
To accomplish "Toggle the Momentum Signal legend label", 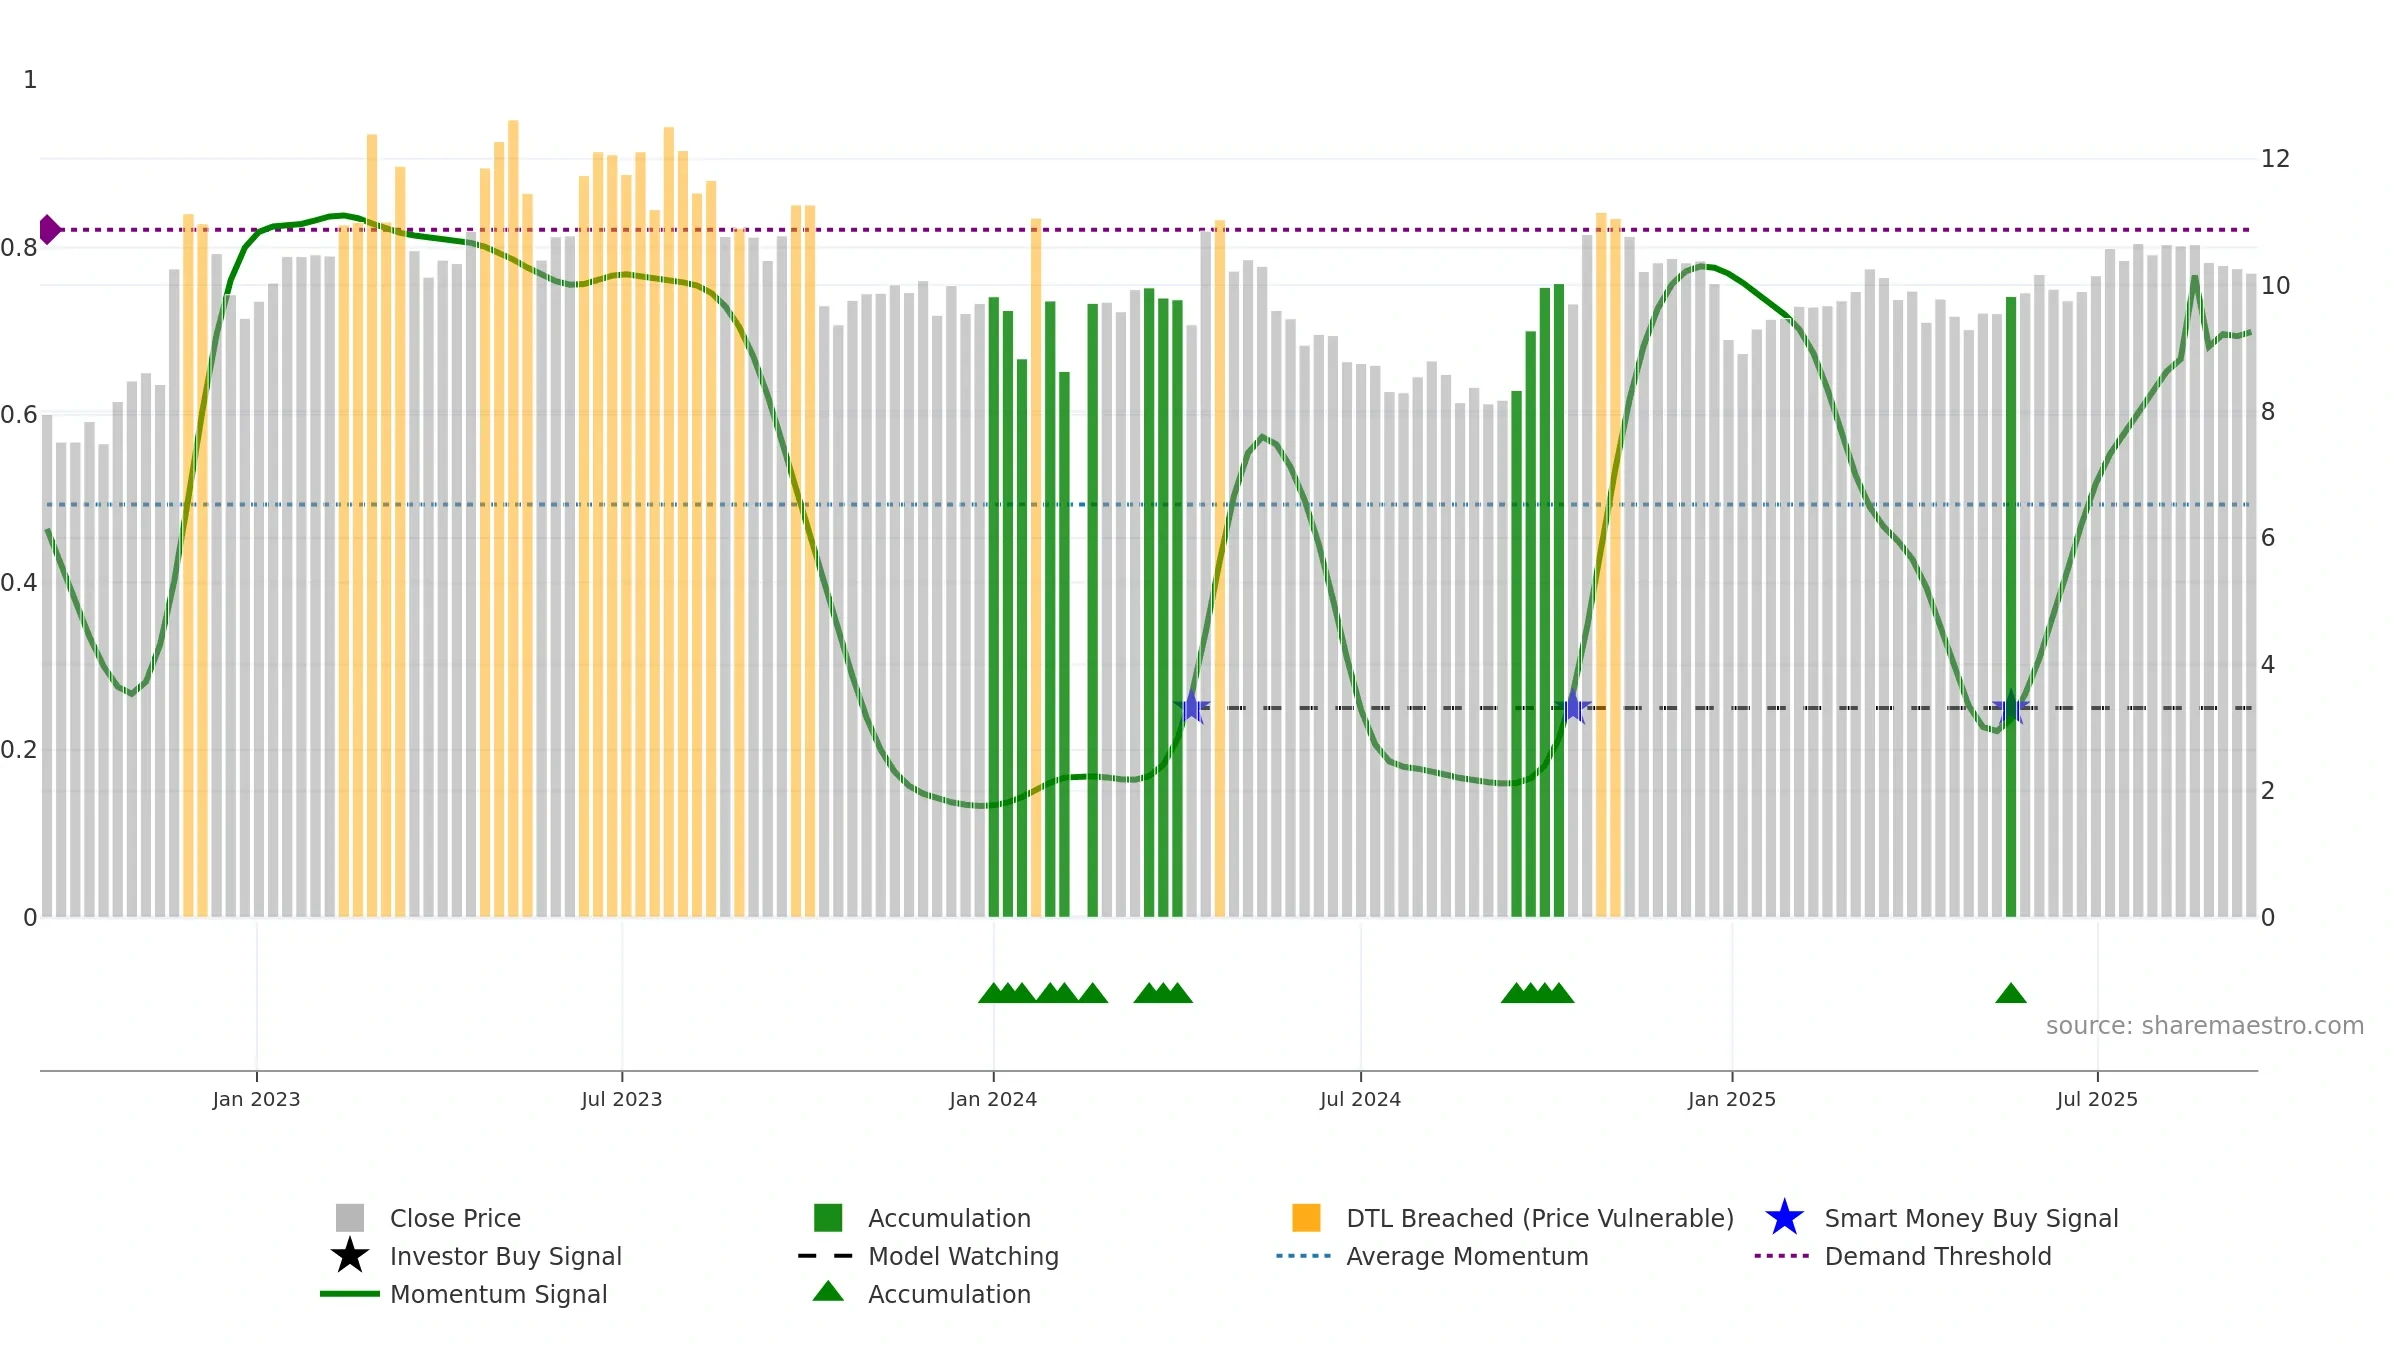I will 498,1294.
